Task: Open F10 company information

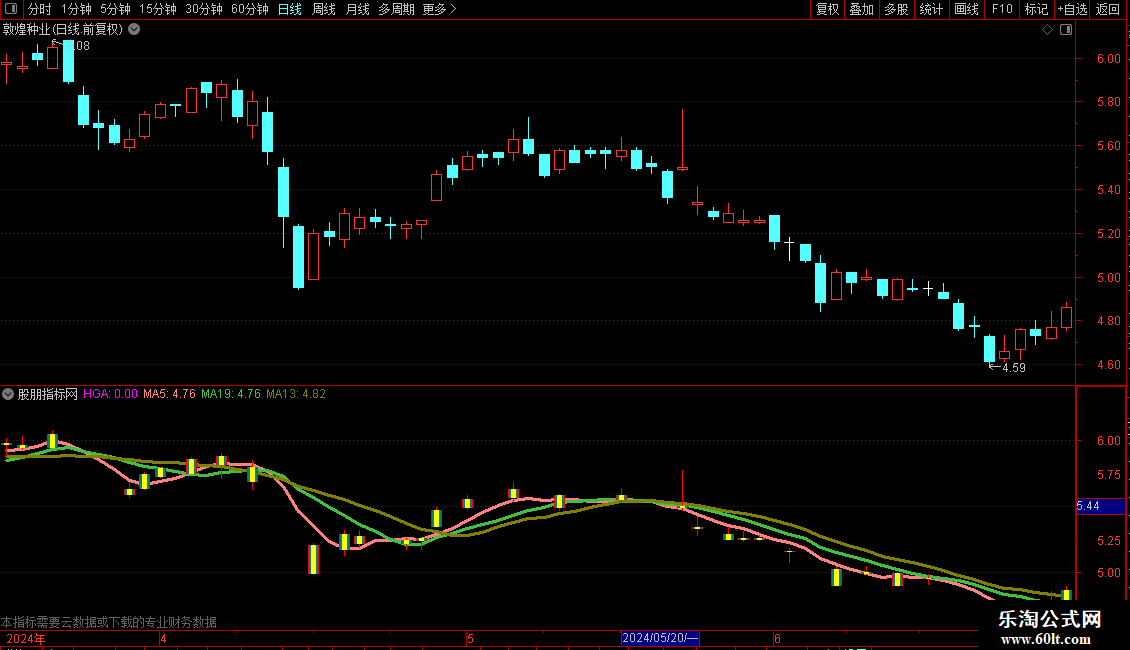Action: pos(1002,9)
